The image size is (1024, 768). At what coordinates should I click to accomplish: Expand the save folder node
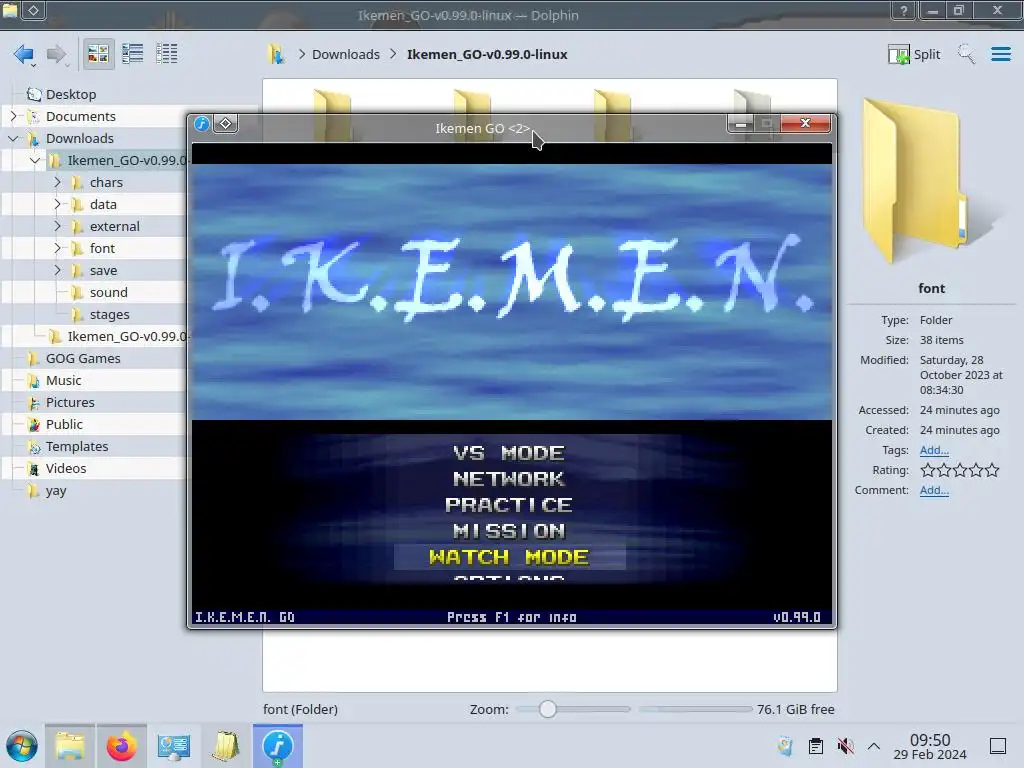point(57,270)
